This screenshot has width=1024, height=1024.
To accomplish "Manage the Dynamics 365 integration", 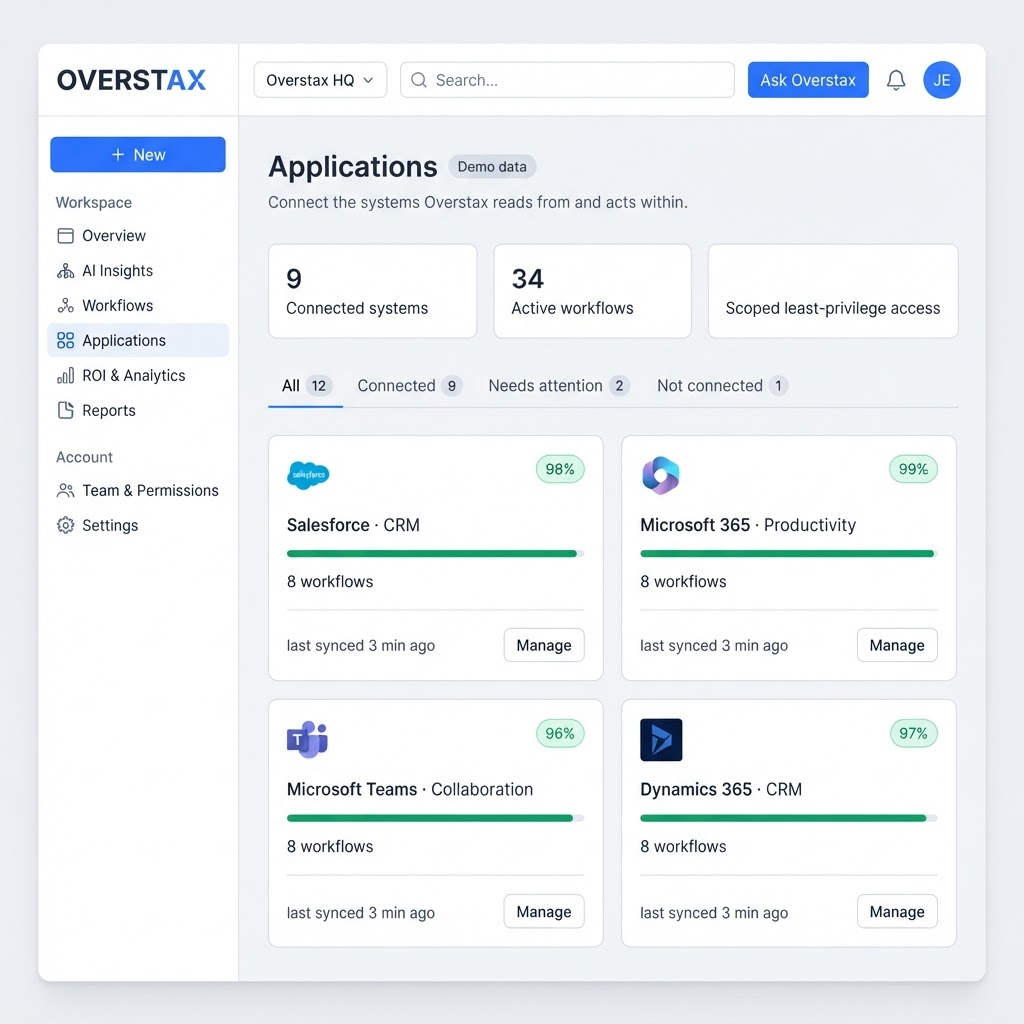I will 897,912.
